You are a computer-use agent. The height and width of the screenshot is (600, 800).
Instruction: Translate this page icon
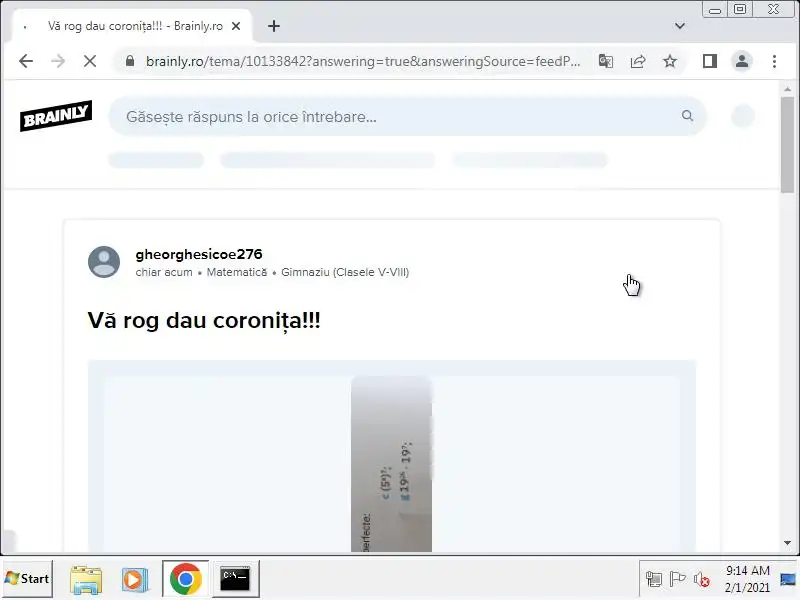click(x=606, y=61)
